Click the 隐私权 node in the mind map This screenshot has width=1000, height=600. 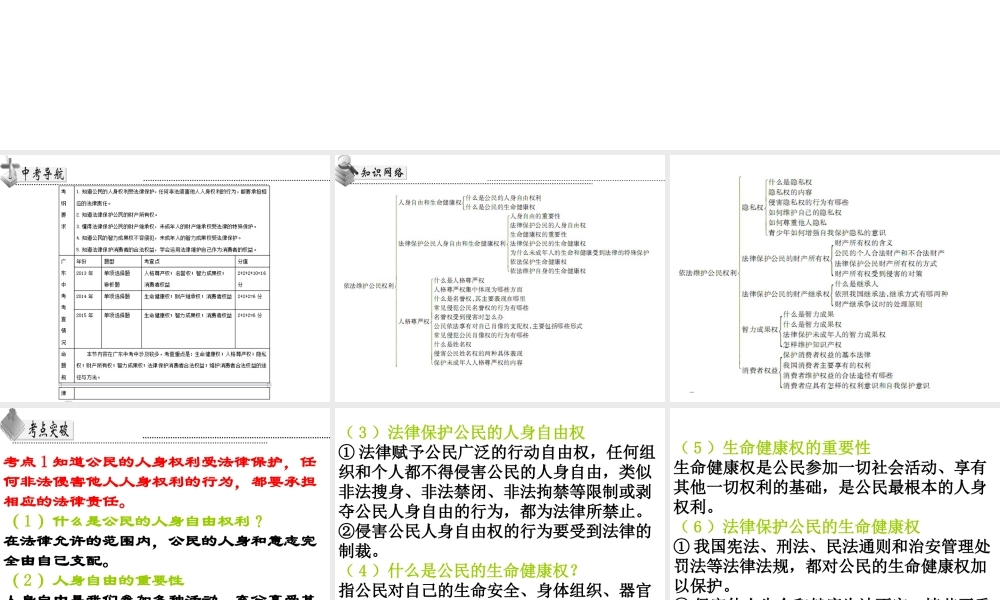(x=752, y=207)
